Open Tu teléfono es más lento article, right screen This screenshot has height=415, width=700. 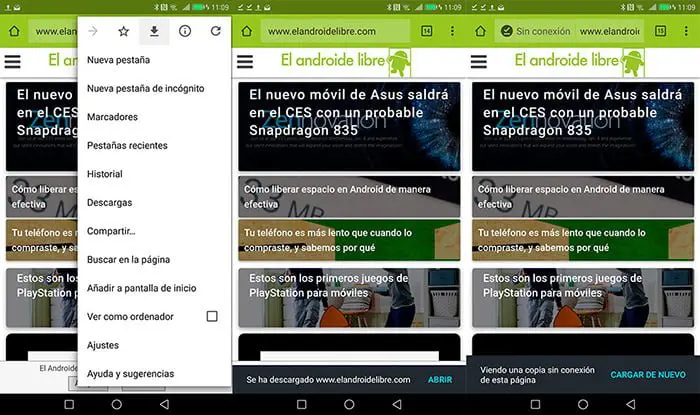coord(583,240)
